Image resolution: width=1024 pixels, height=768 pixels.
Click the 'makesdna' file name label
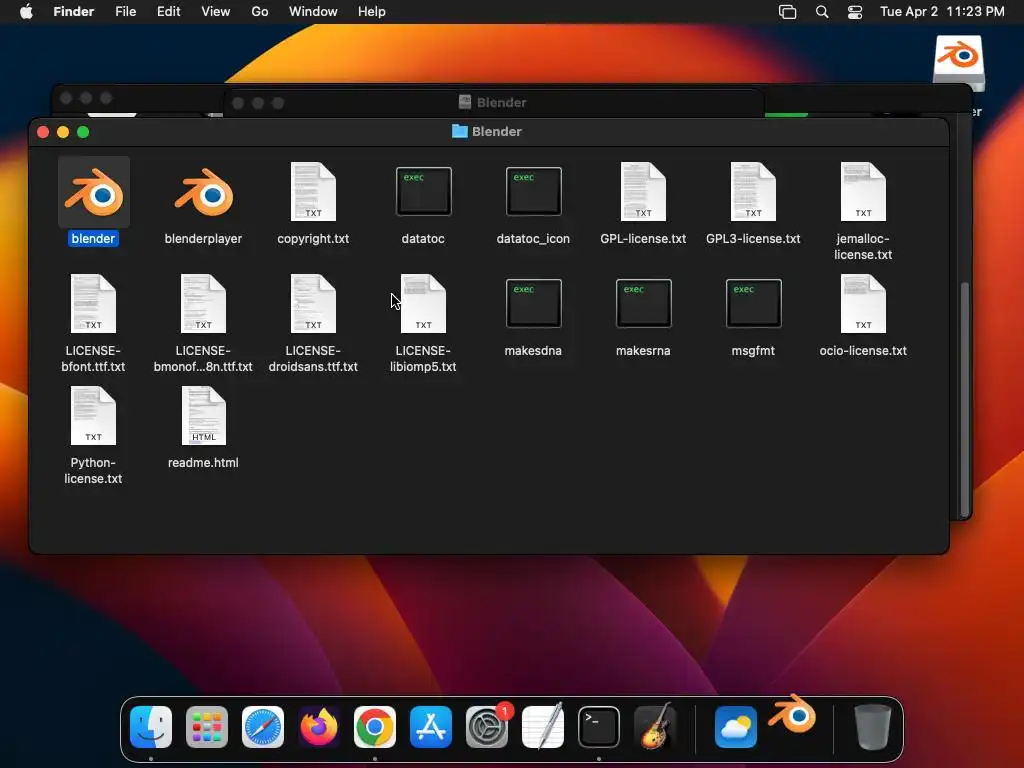(x=533, y=351)
